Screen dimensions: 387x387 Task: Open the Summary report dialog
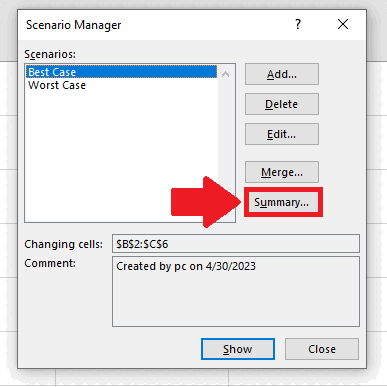(282, 202)
